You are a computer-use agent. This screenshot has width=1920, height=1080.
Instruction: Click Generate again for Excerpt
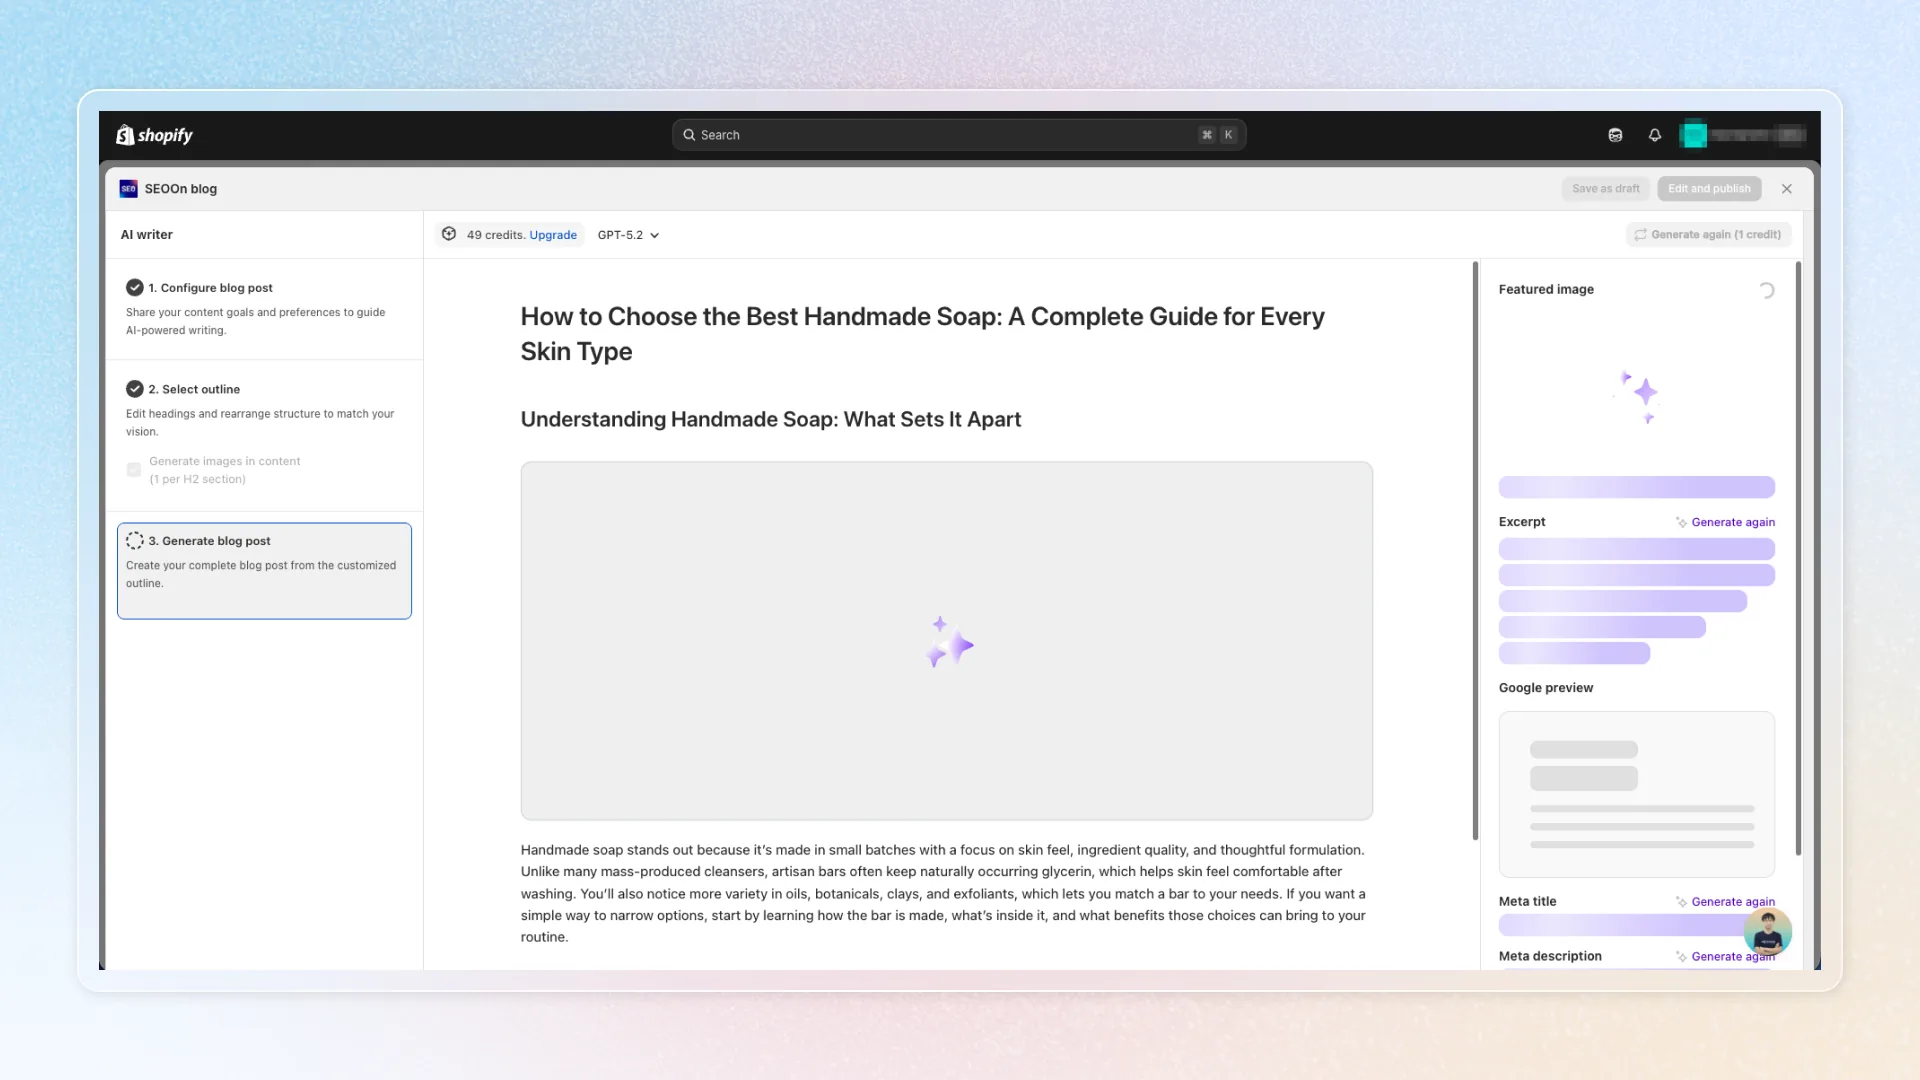point(1725,522)
